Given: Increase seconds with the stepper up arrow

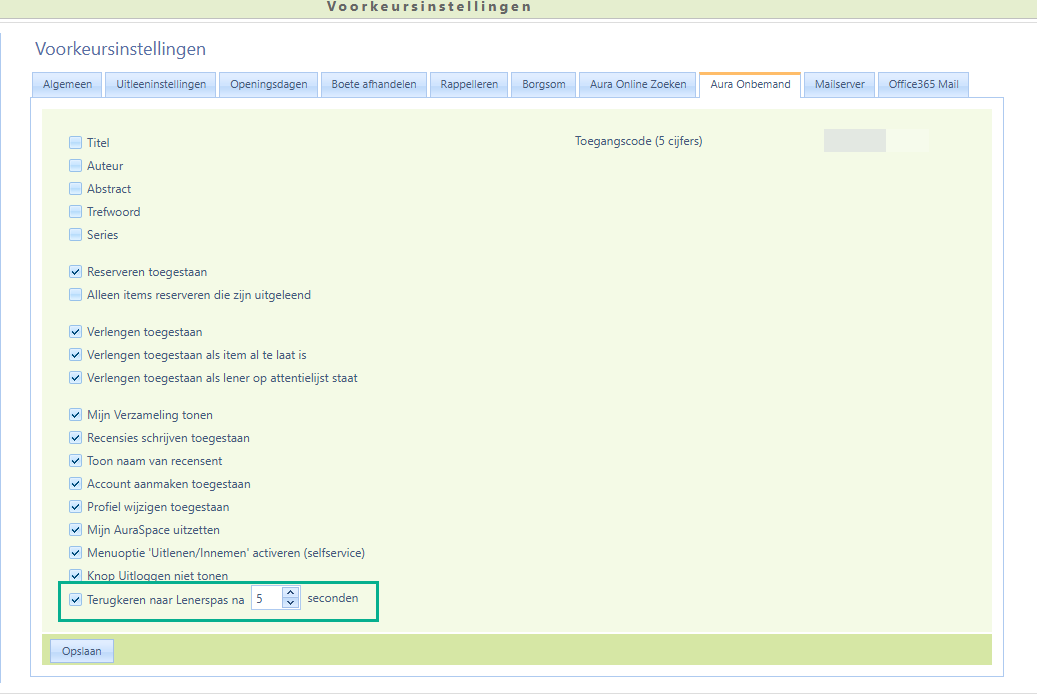Looking at the screenshot, I should tap(290, 594).
